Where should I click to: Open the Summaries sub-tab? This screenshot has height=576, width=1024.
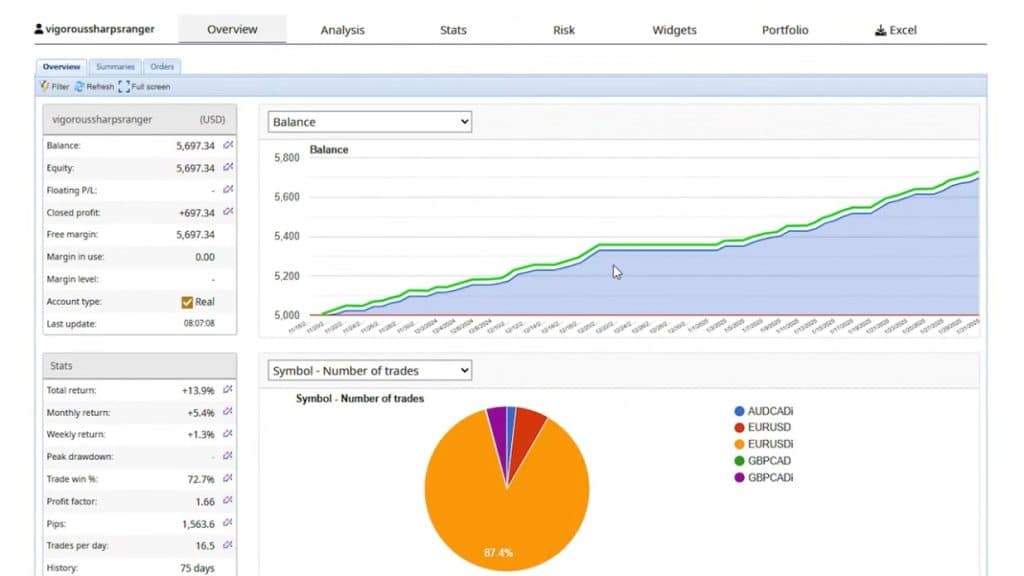(x=115, y=67)
